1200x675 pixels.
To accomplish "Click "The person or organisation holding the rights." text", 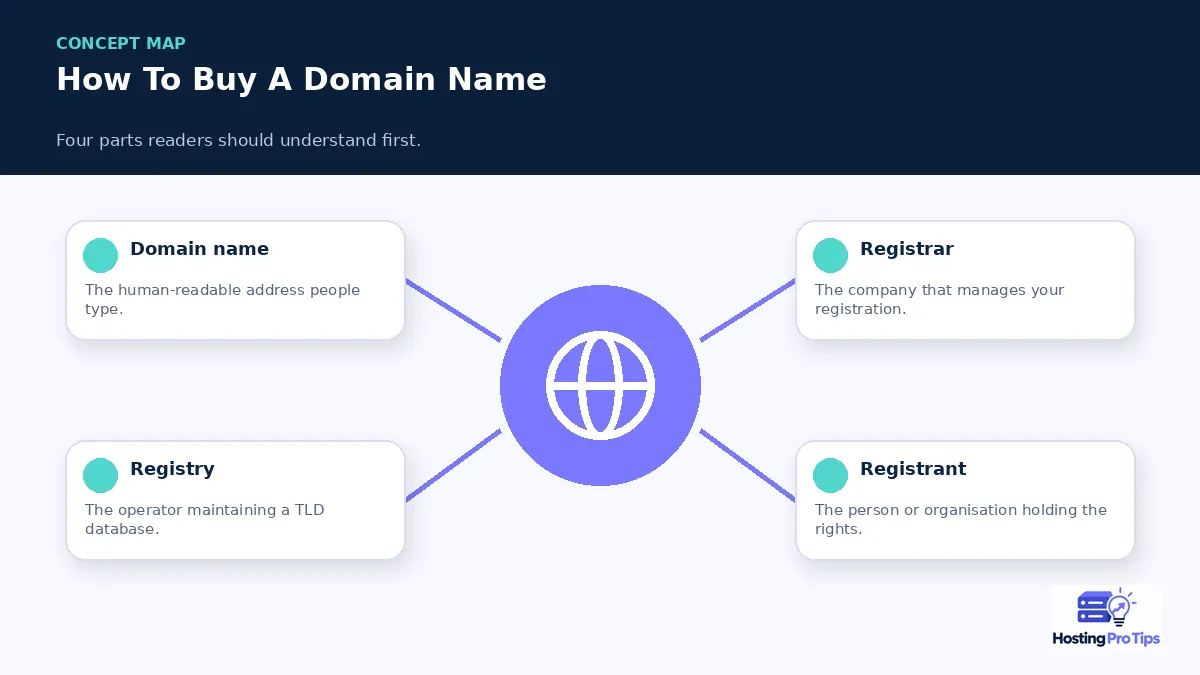I will coord(961,519).
